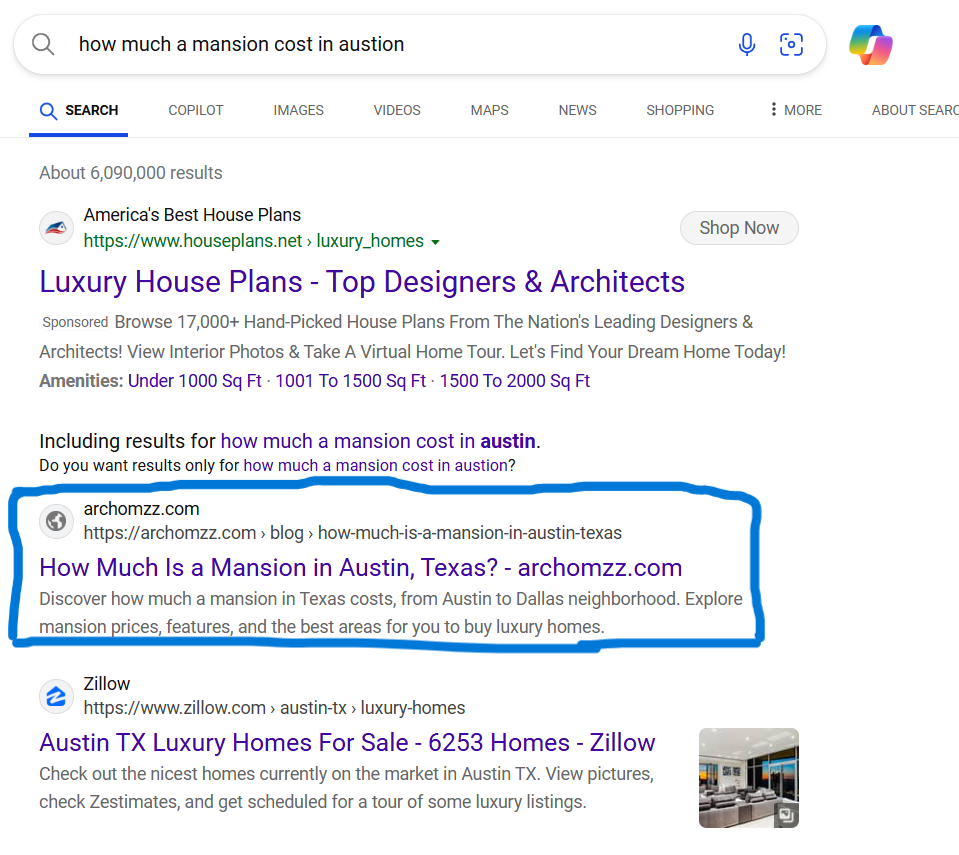Click the 'Sponsored' label text
This screenshot has height=855, width=959.
pyautogui.click(x=75, y=322)
